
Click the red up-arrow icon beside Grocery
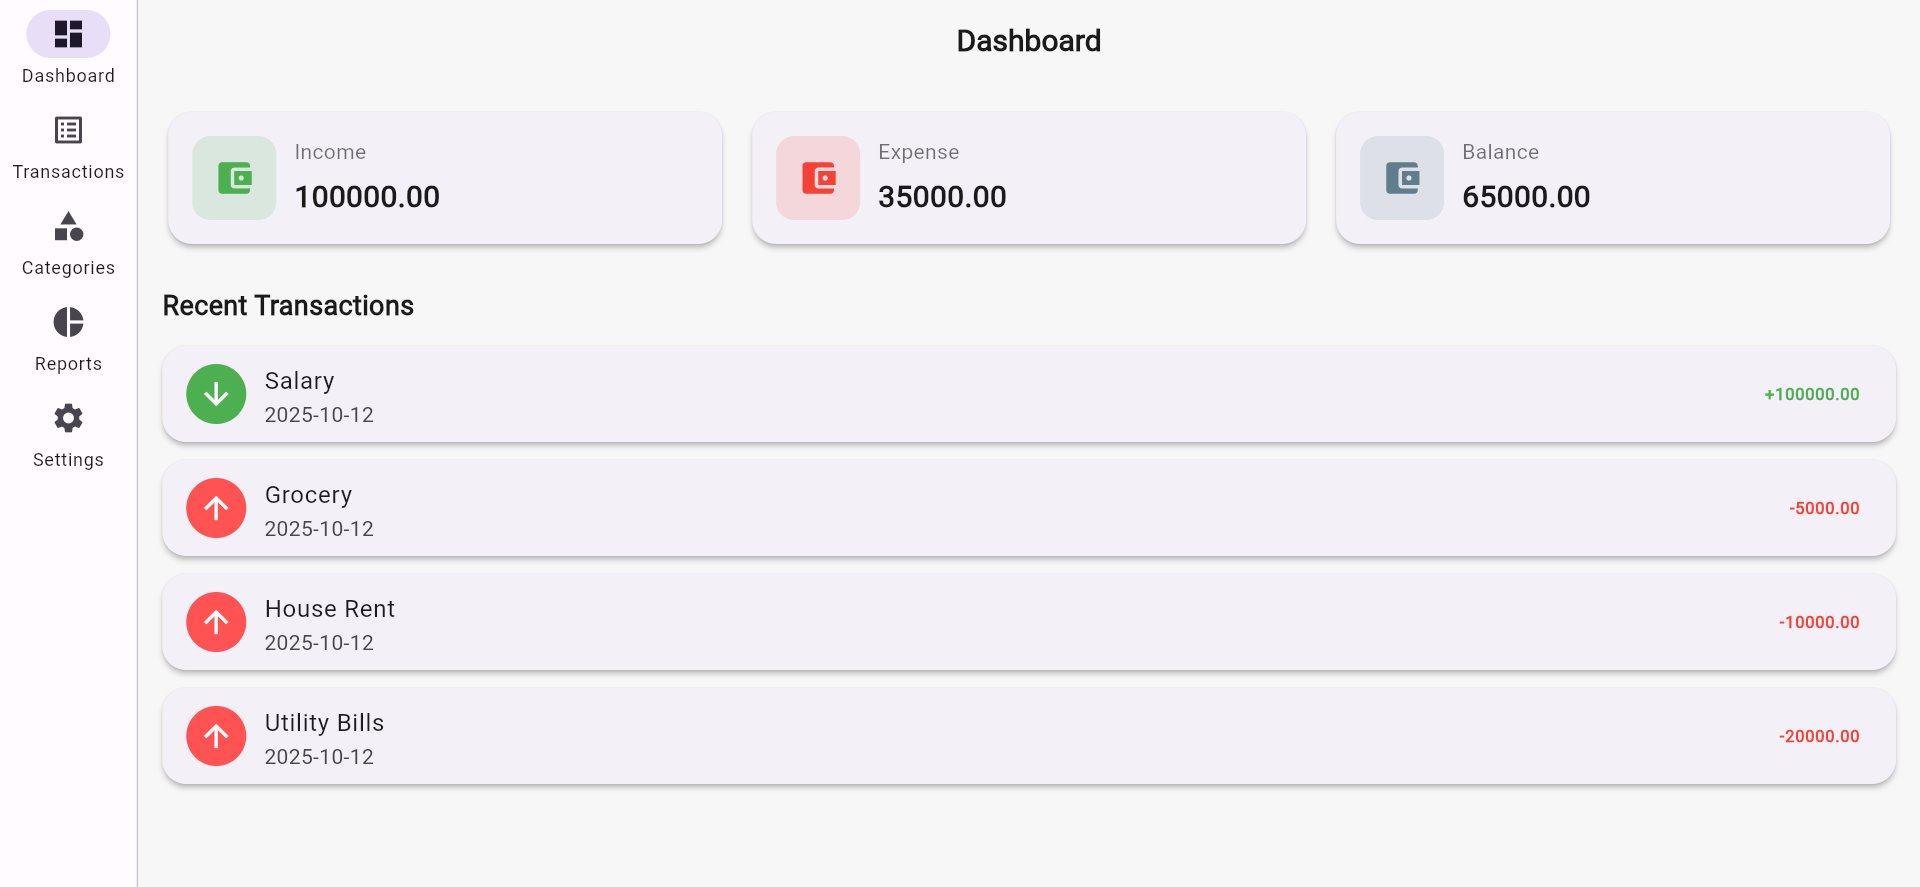coord(216,508)
